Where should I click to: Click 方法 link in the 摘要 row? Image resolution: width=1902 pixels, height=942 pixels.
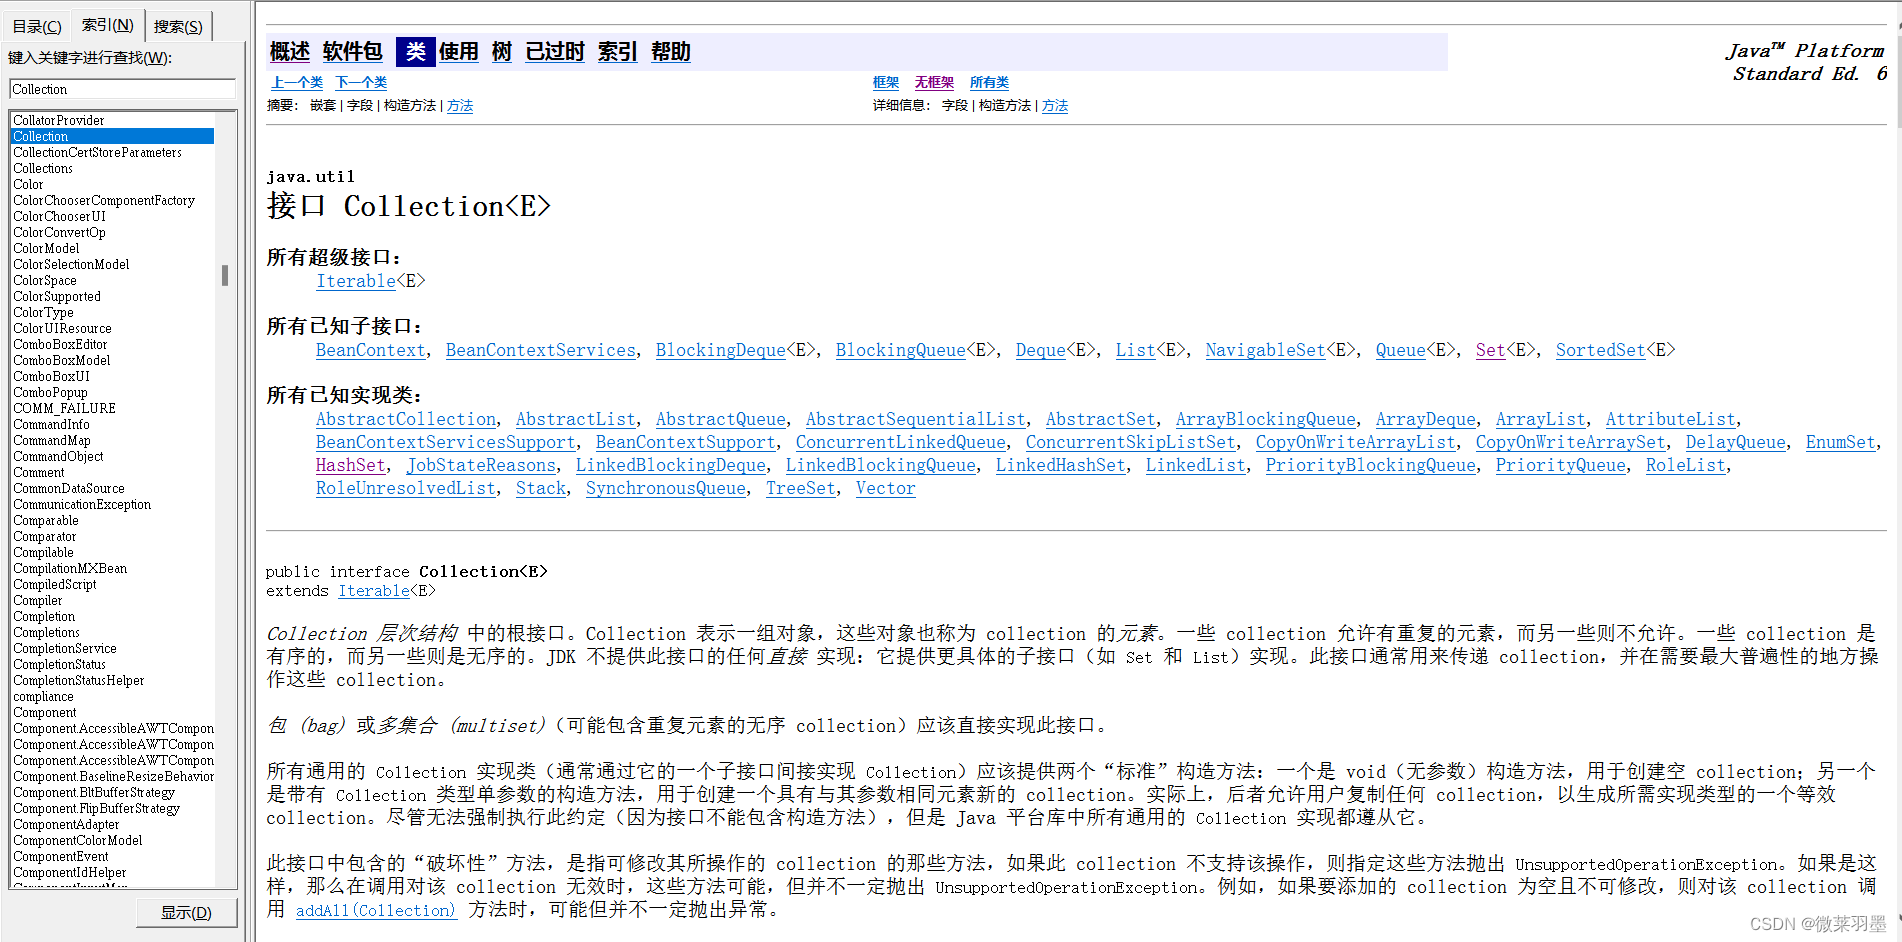[x=460, y=106]
